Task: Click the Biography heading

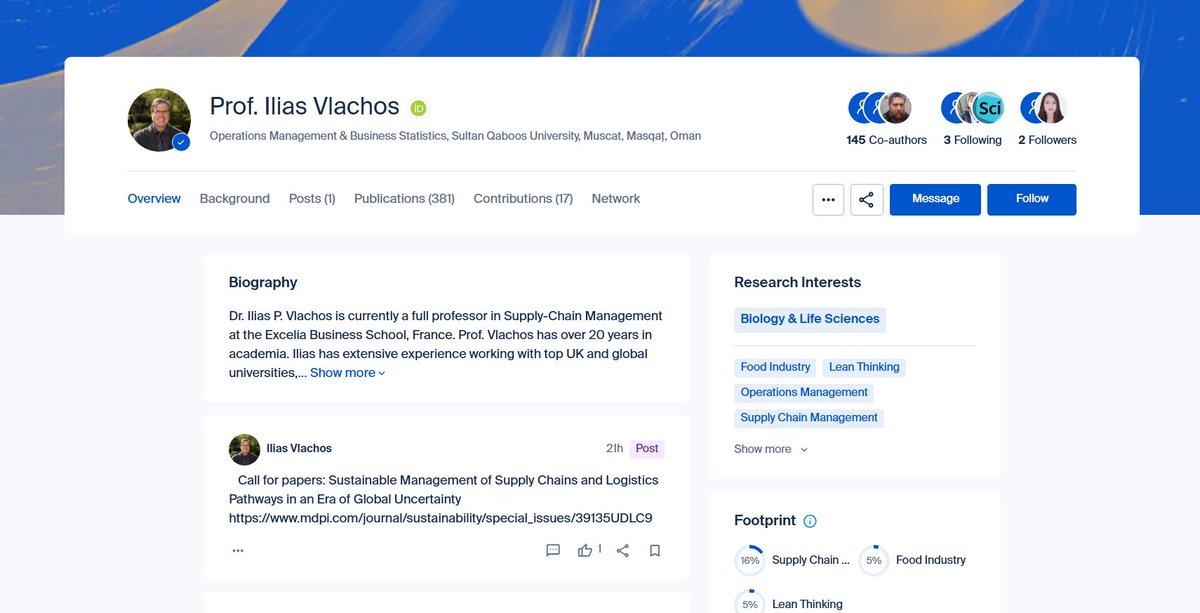Action: point(263,283)
